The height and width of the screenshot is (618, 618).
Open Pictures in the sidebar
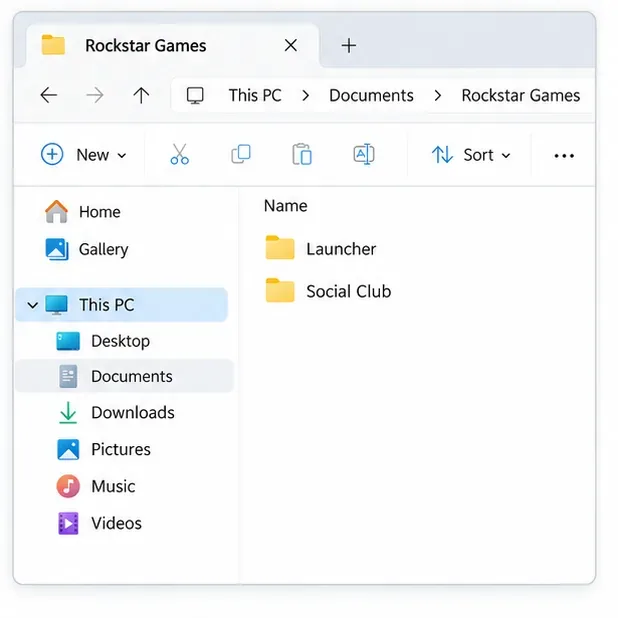click(104, 449)
